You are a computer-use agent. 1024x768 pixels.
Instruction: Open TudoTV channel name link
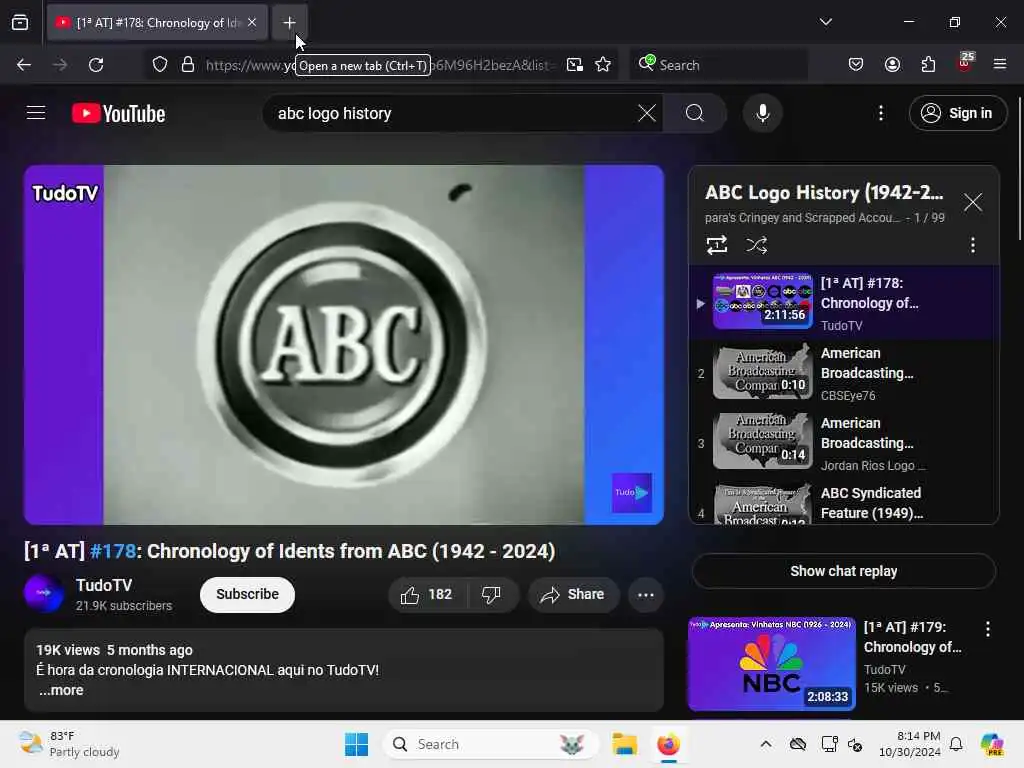(104, 585)
